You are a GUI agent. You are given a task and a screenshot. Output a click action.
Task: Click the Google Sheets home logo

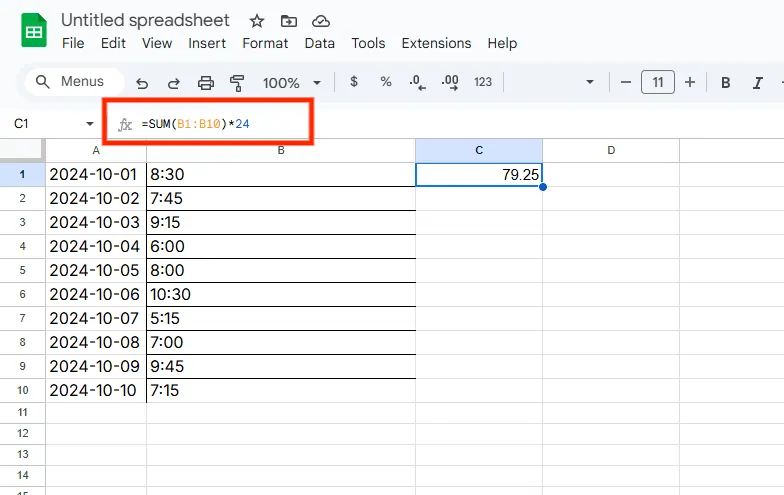point(34,31)
